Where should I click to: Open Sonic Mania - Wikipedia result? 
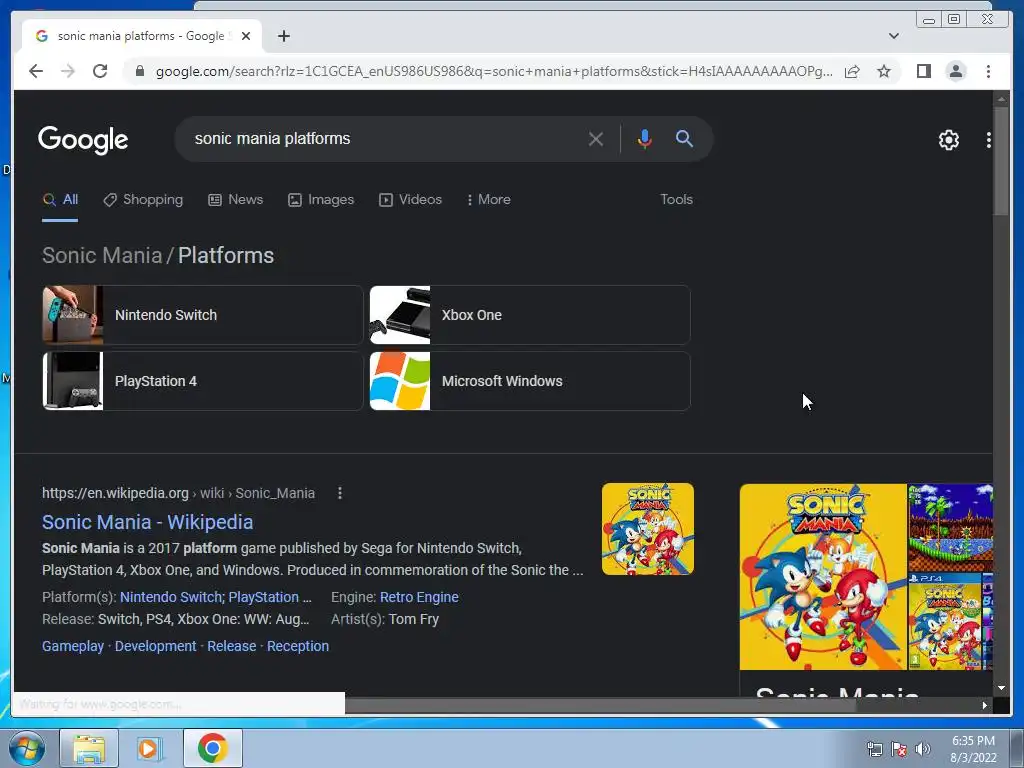pos(148,522)
